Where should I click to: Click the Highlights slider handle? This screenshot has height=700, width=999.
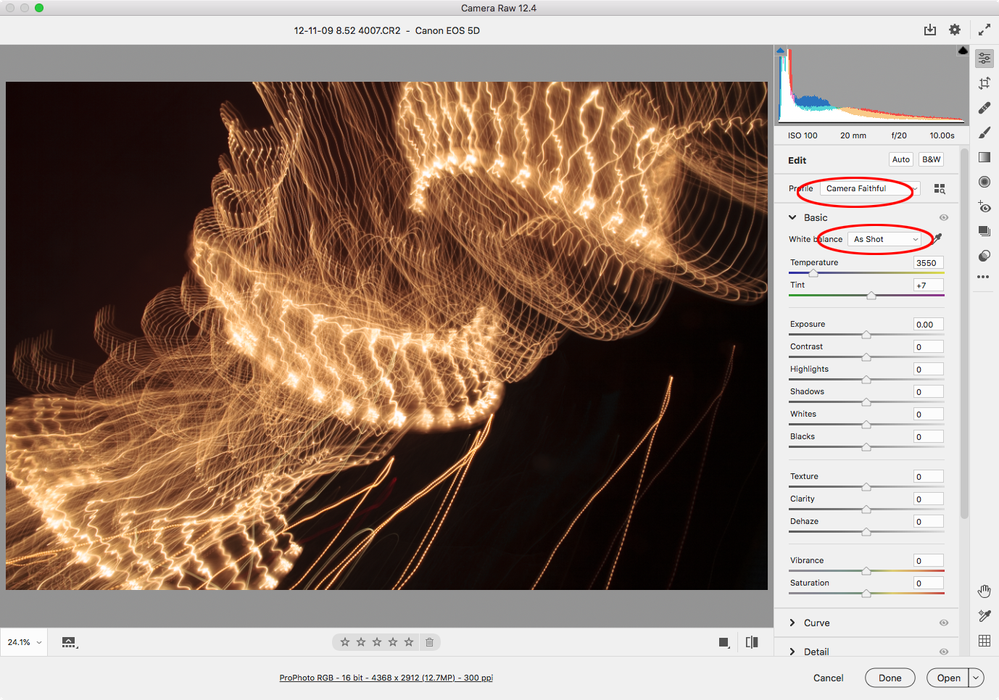coord(866,380)
